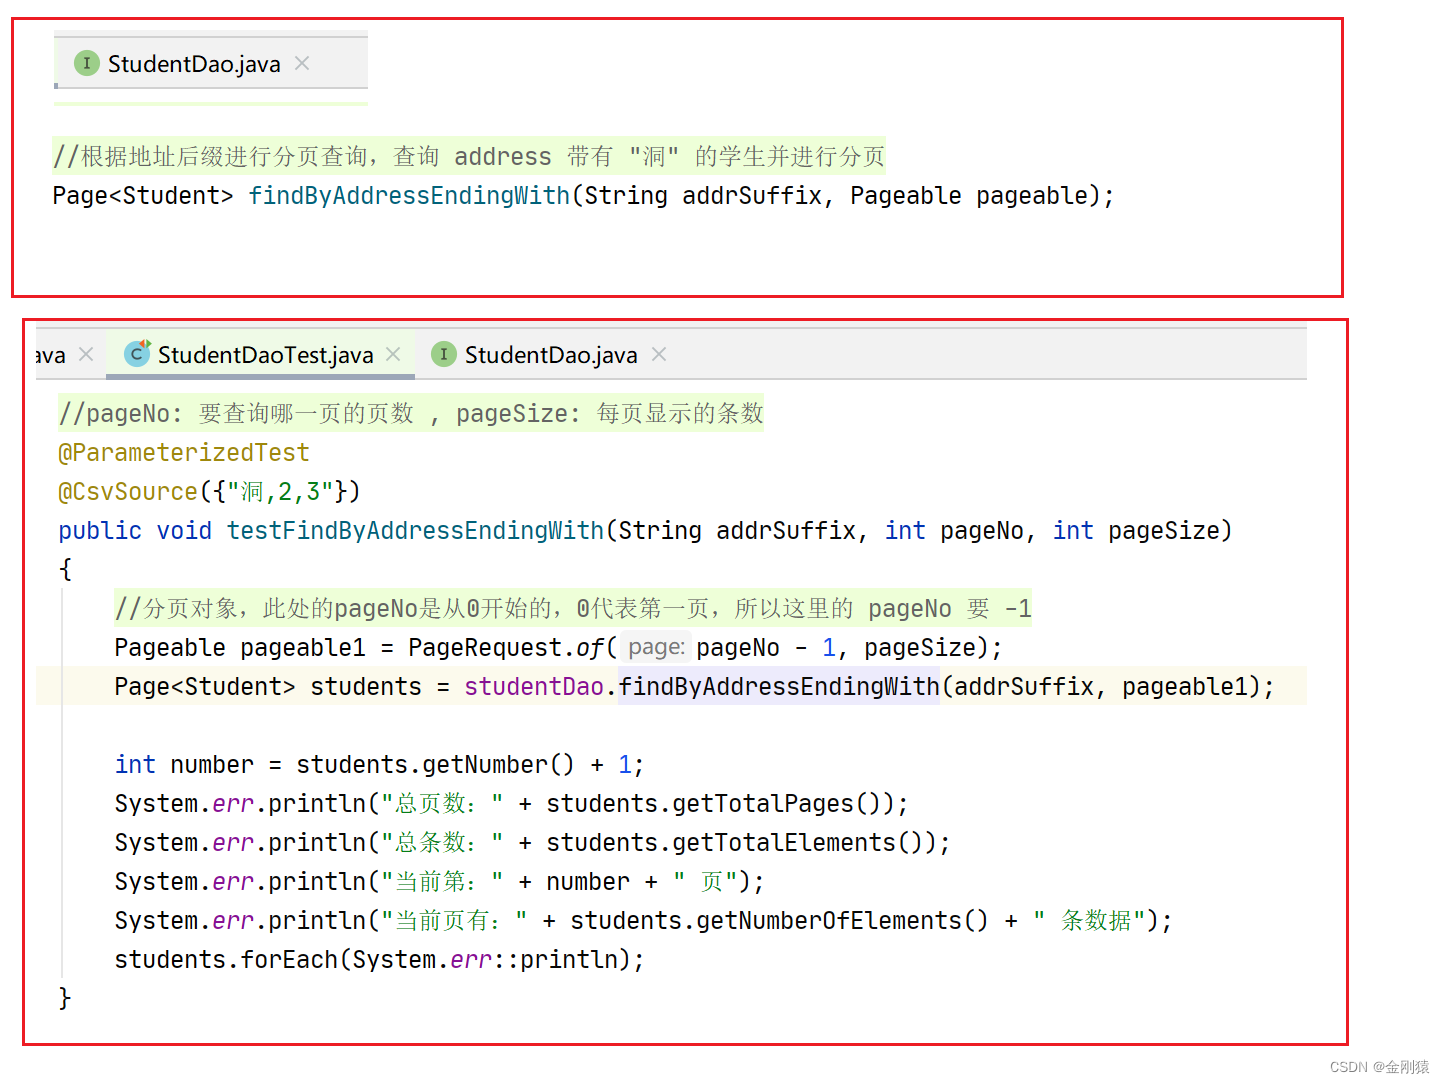The height and width of the screenshot is (1084, 1445).
Task: Close the StudentDao.java tab in top editor
Action: (x=302, y=63)
